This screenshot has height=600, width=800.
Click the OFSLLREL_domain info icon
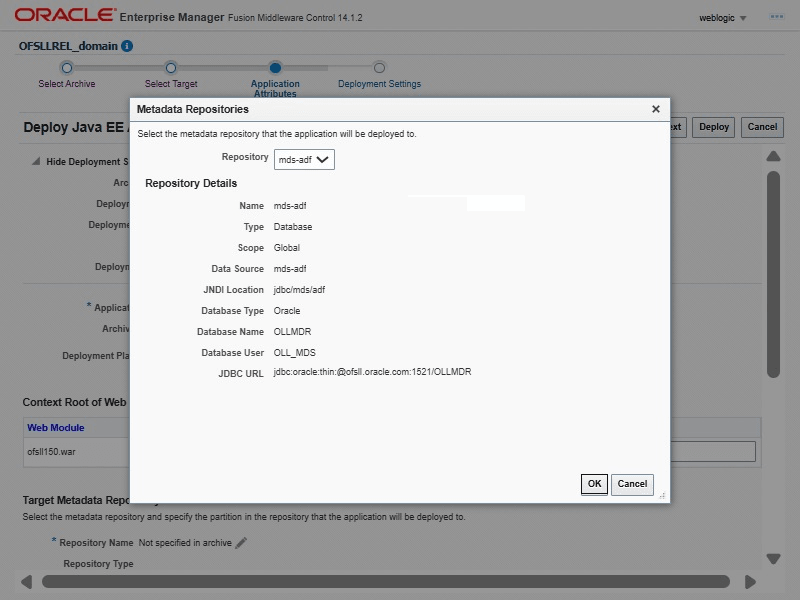(x=127, y=46)
